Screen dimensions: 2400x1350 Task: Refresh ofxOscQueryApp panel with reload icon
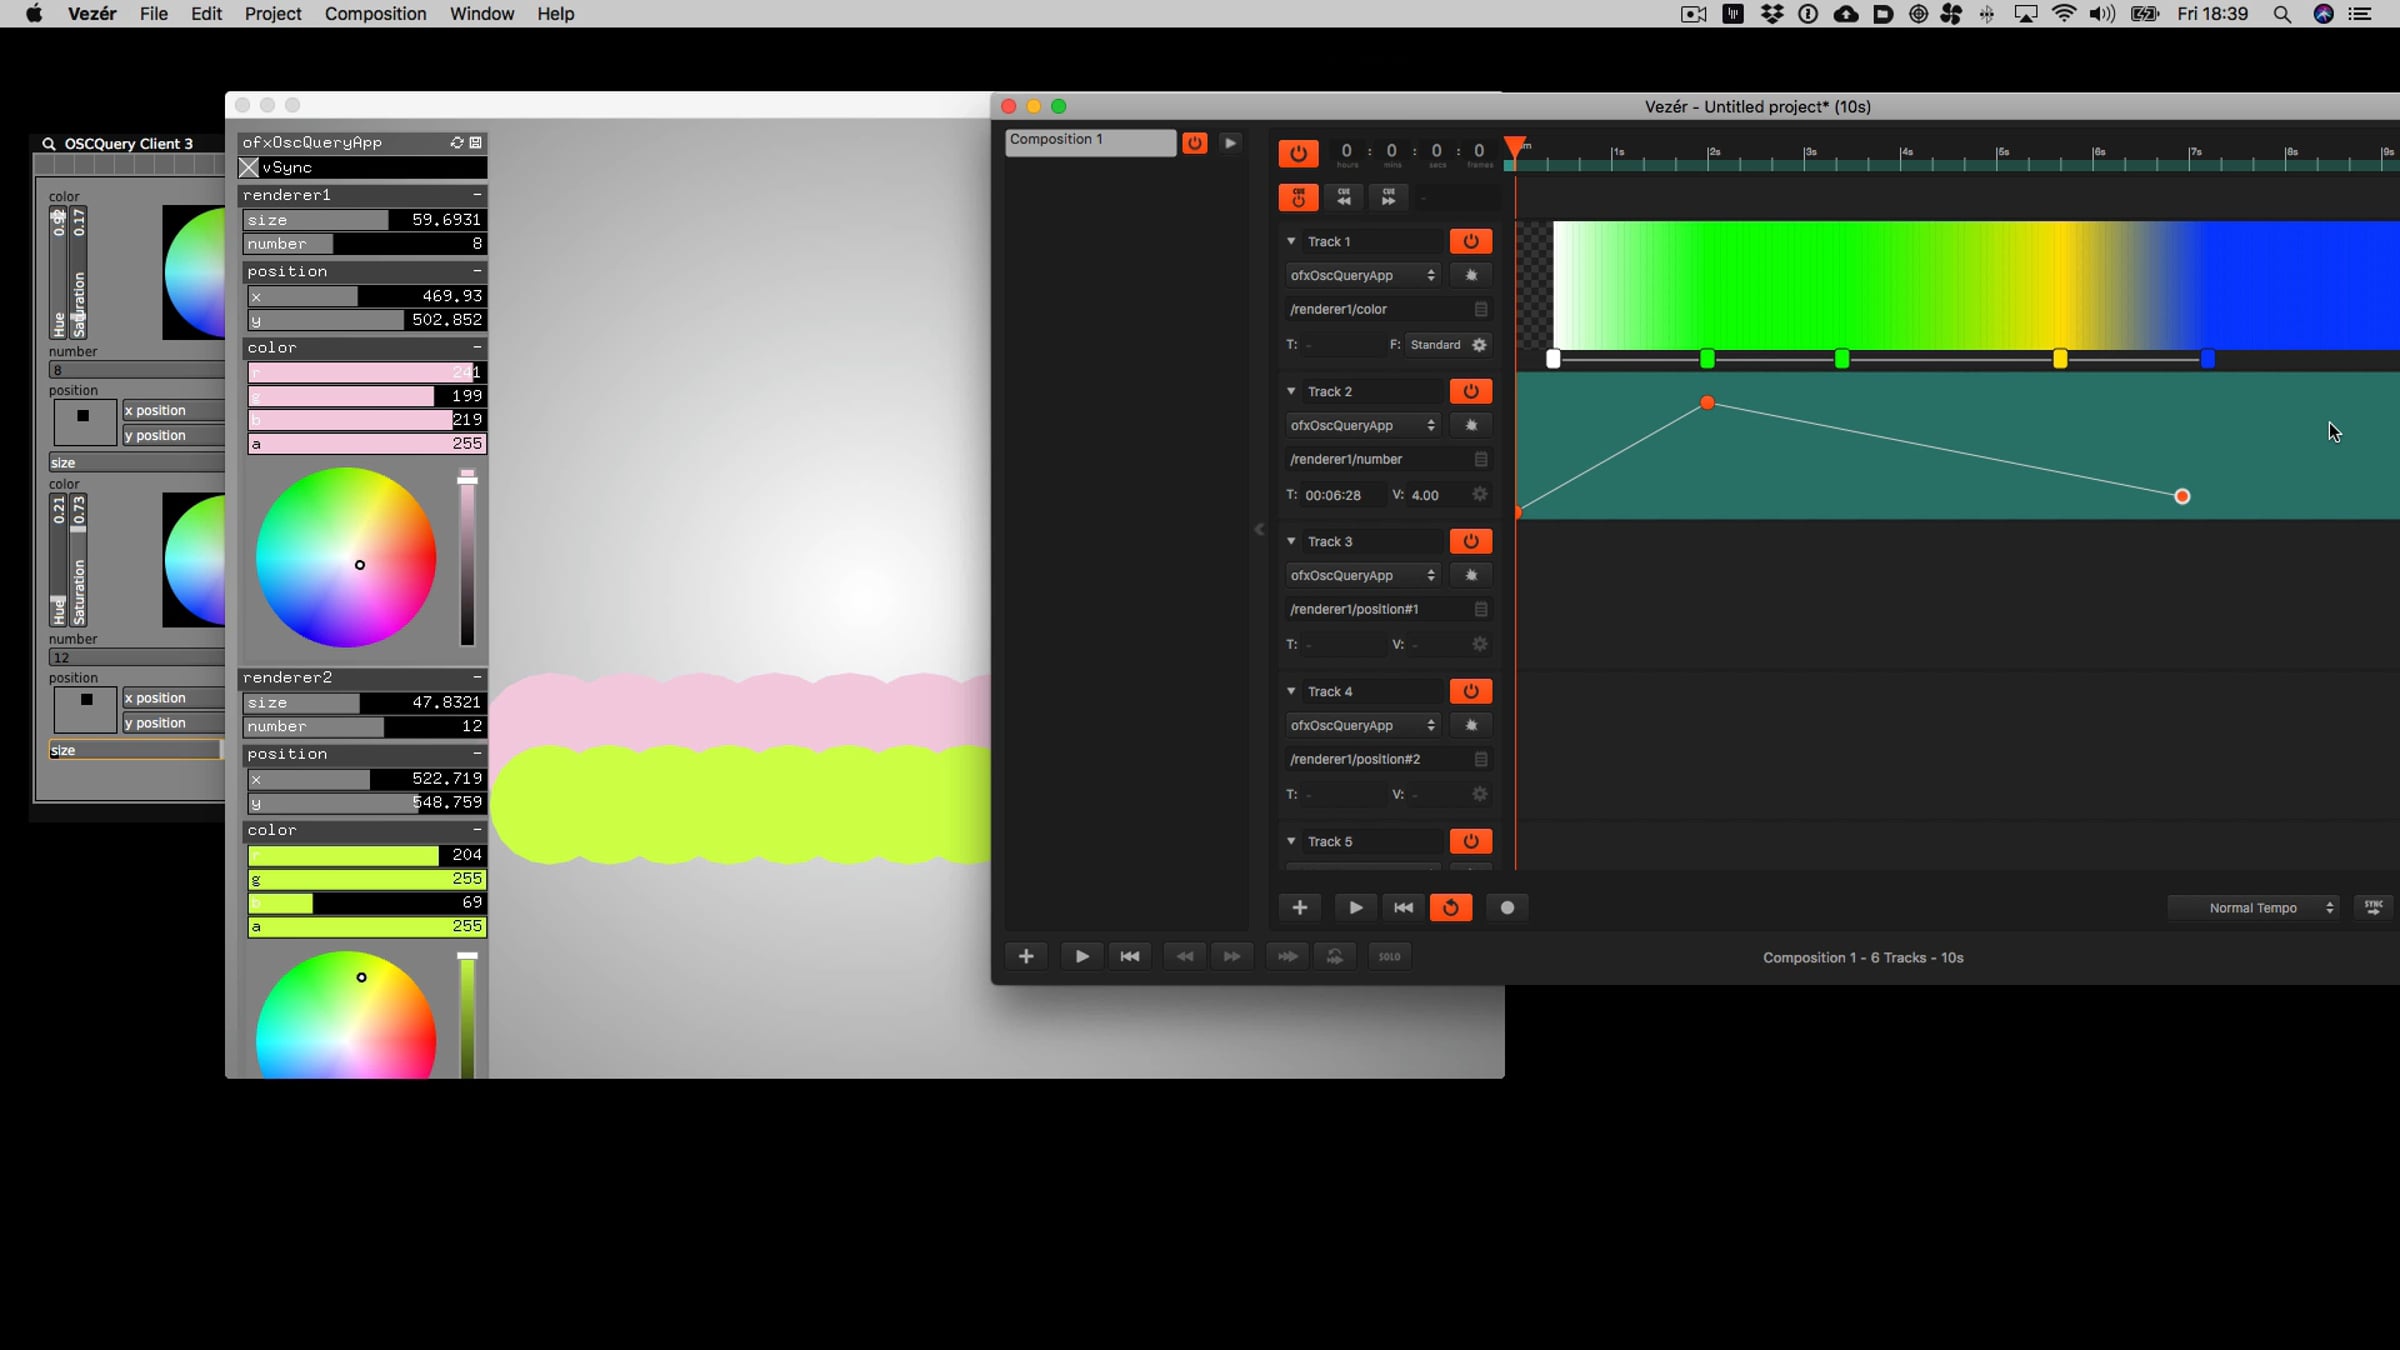tap(457, 143)
